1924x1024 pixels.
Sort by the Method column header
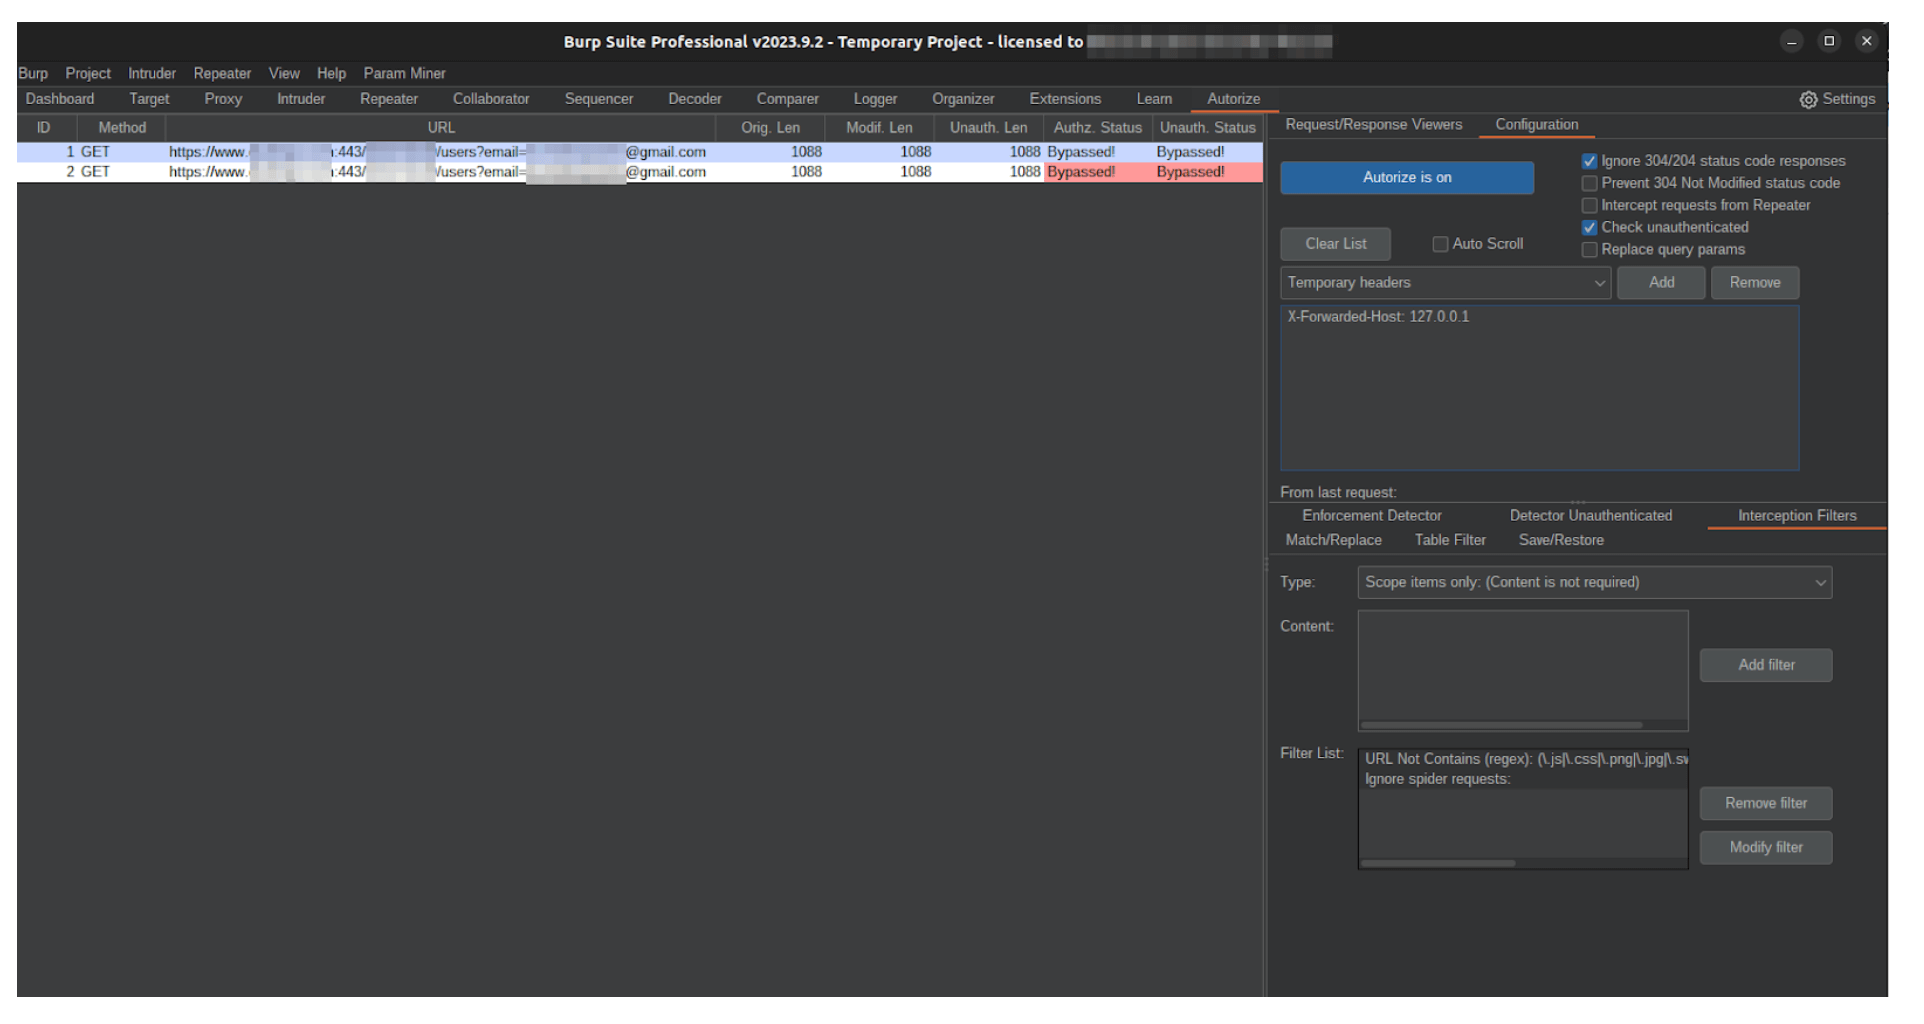tap(123, 129)
